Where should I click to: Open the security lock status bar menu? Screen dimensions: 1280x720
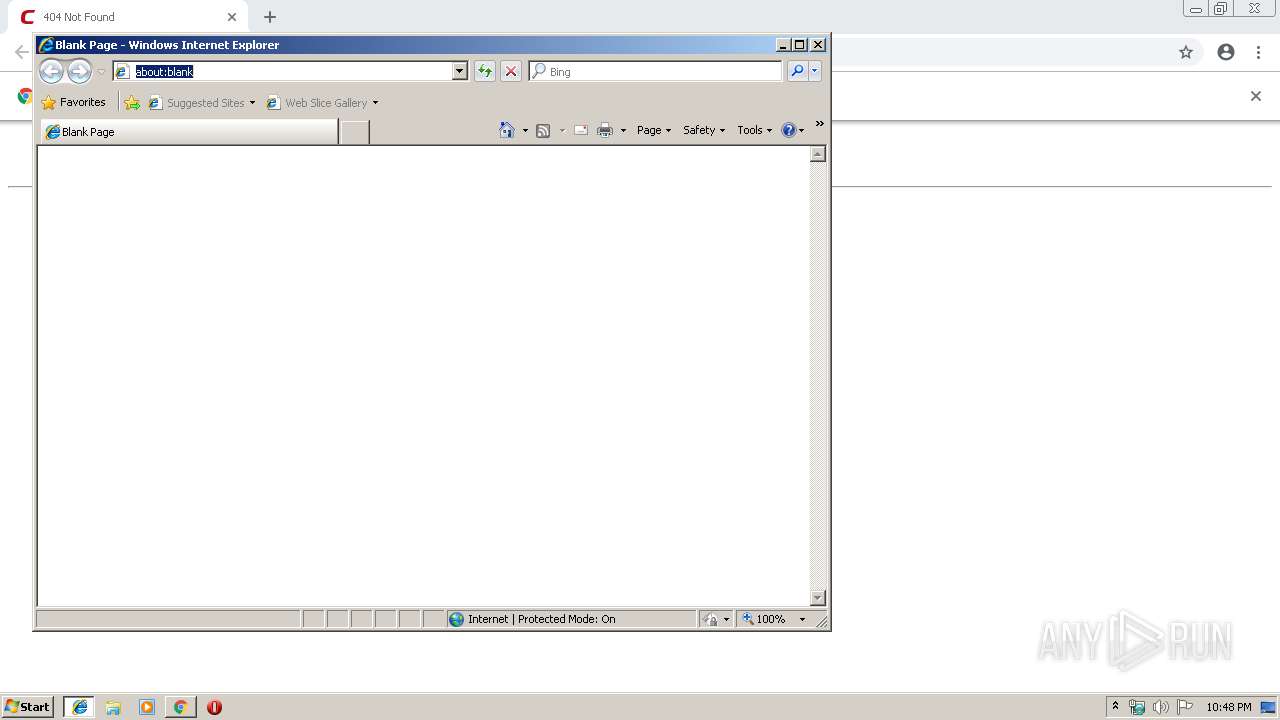(716, 619)
